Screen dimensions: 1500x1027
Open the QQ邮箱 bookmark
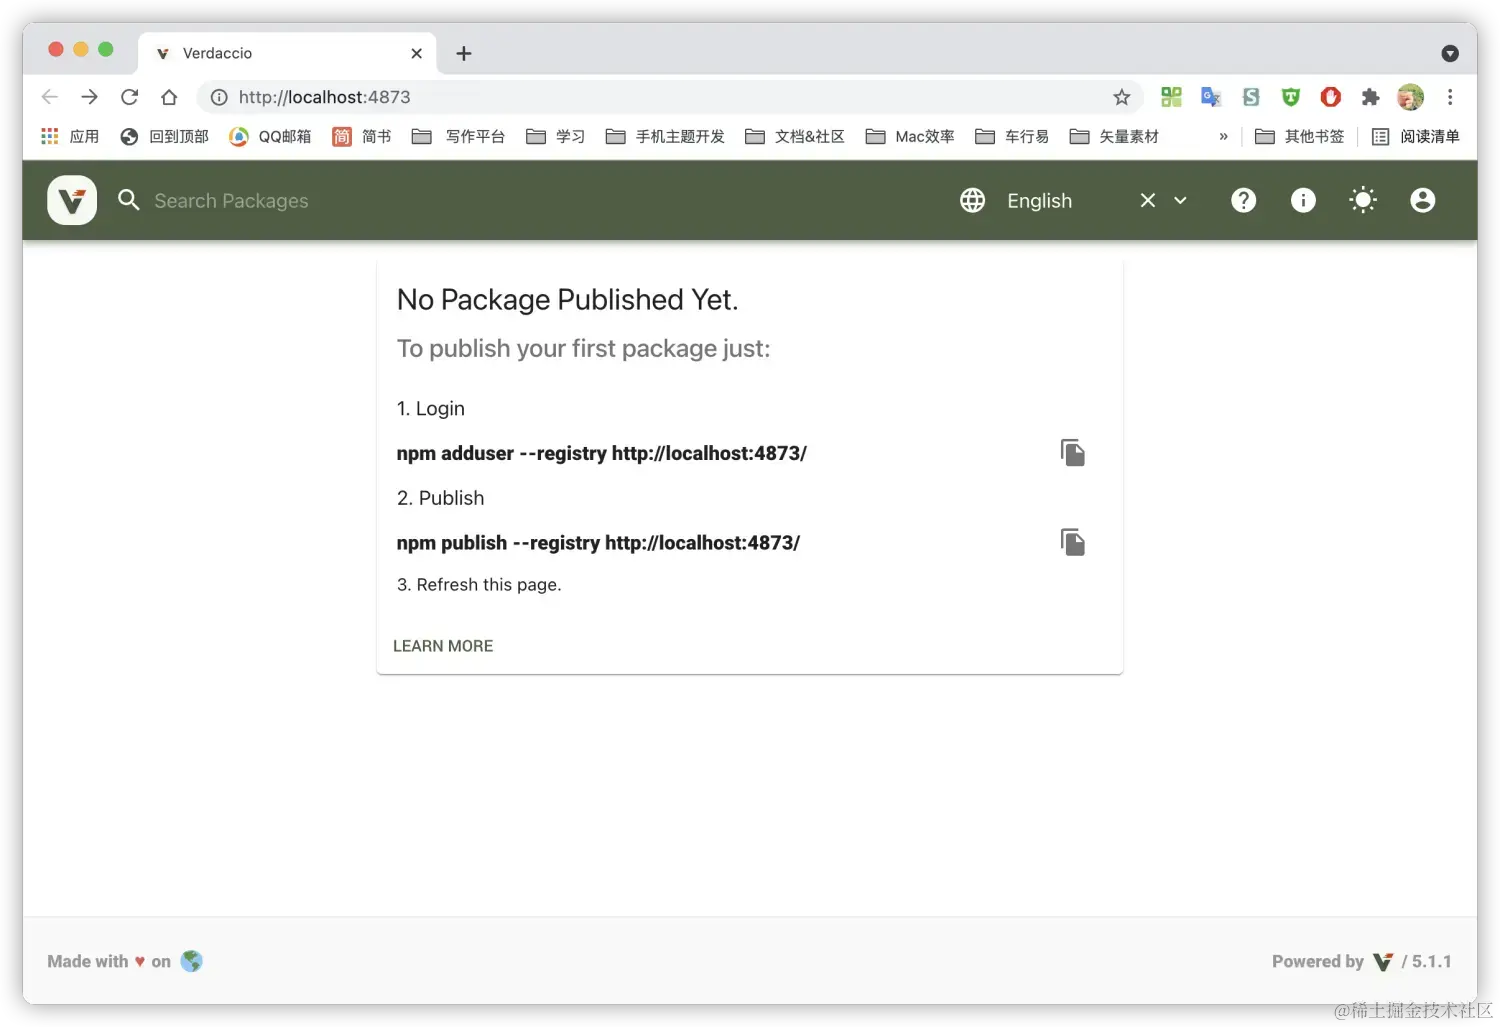pos(270,136)
